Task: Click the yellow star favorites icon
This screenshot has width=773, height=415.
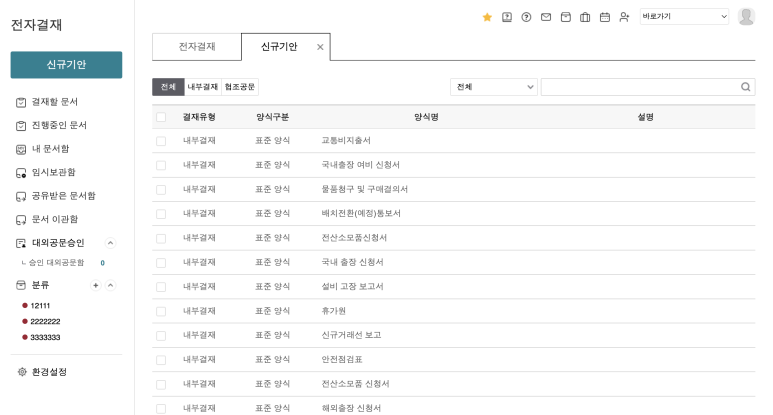Action: coord(487,17)
